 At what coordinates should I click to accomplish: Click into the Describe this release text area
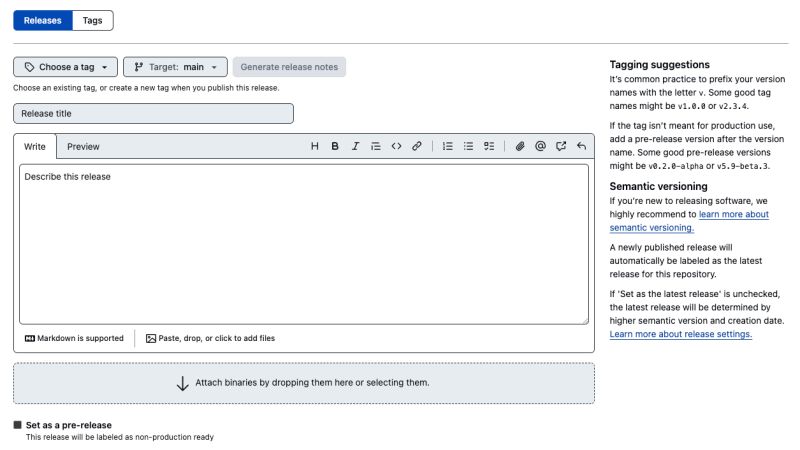click(304, 244)
